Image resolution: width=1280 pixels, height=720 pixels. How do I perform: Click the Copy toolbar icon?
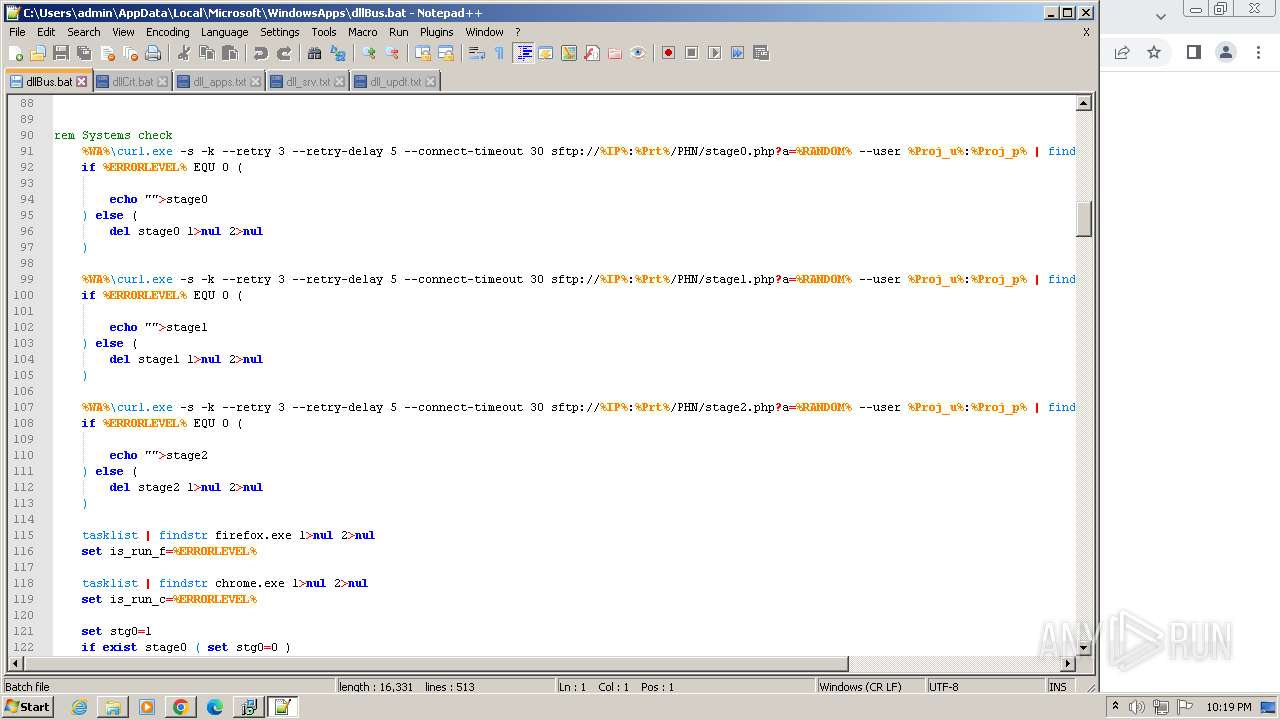[x=207, y=53]
